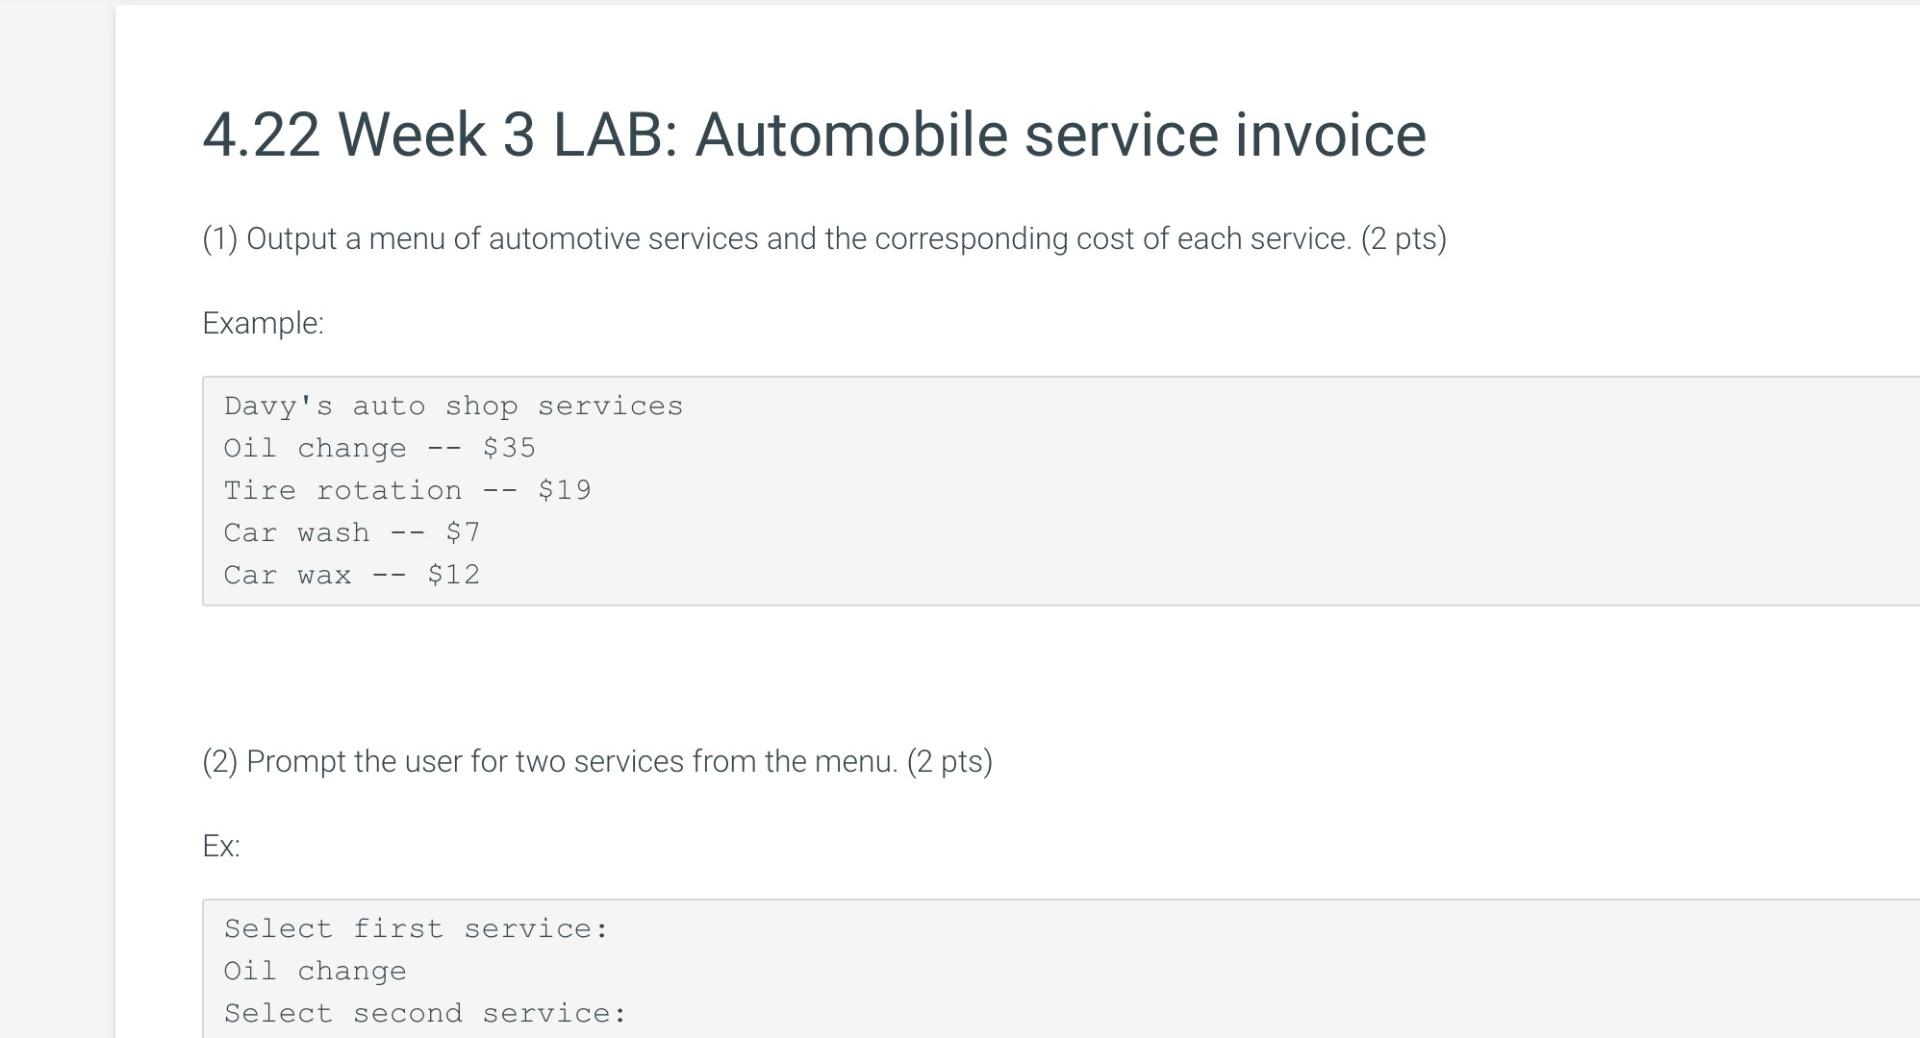
Task: Click "Oil change" input in second code block
Action: (315, 971)
